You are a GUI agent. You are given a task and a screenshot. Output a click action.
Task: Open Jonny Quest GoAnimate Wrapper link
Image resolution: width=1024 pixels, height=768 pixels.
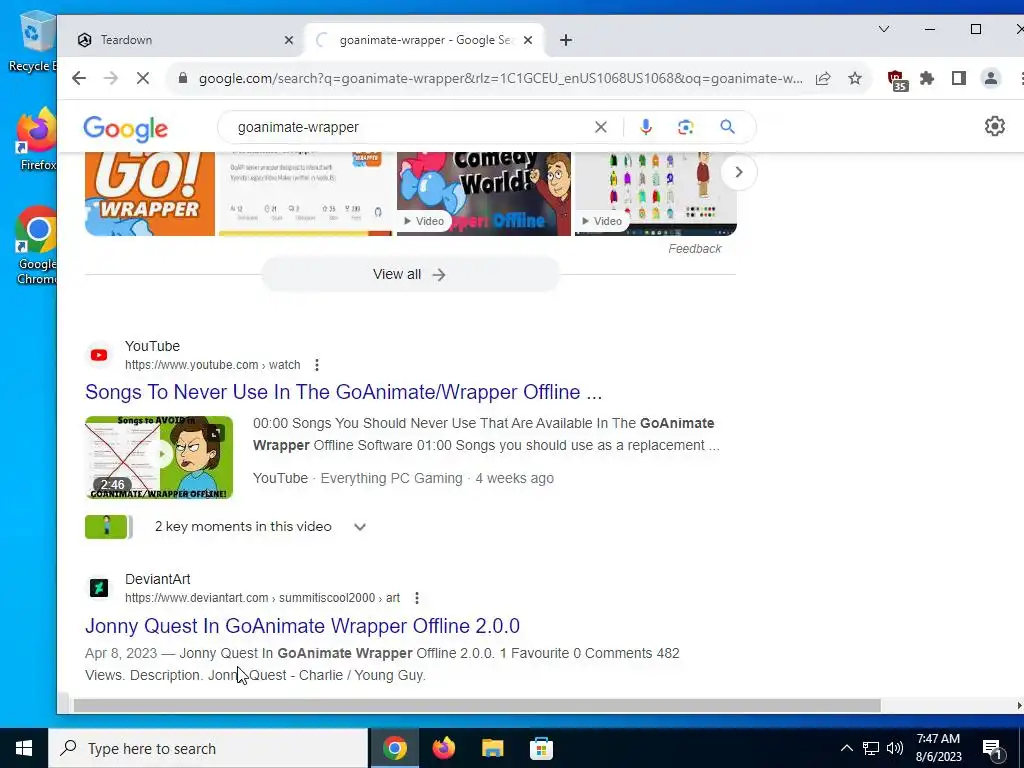click(x=302, y=626)
